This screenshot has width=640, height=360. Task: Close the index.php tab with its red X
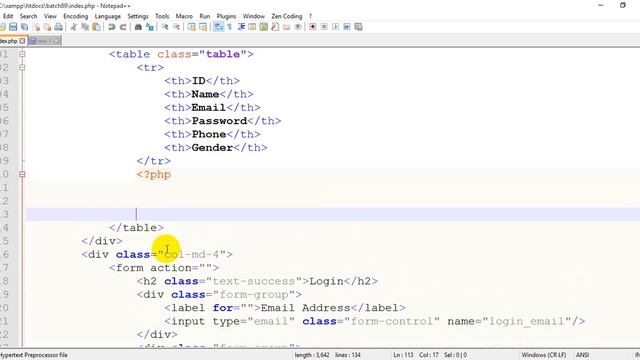22,41
